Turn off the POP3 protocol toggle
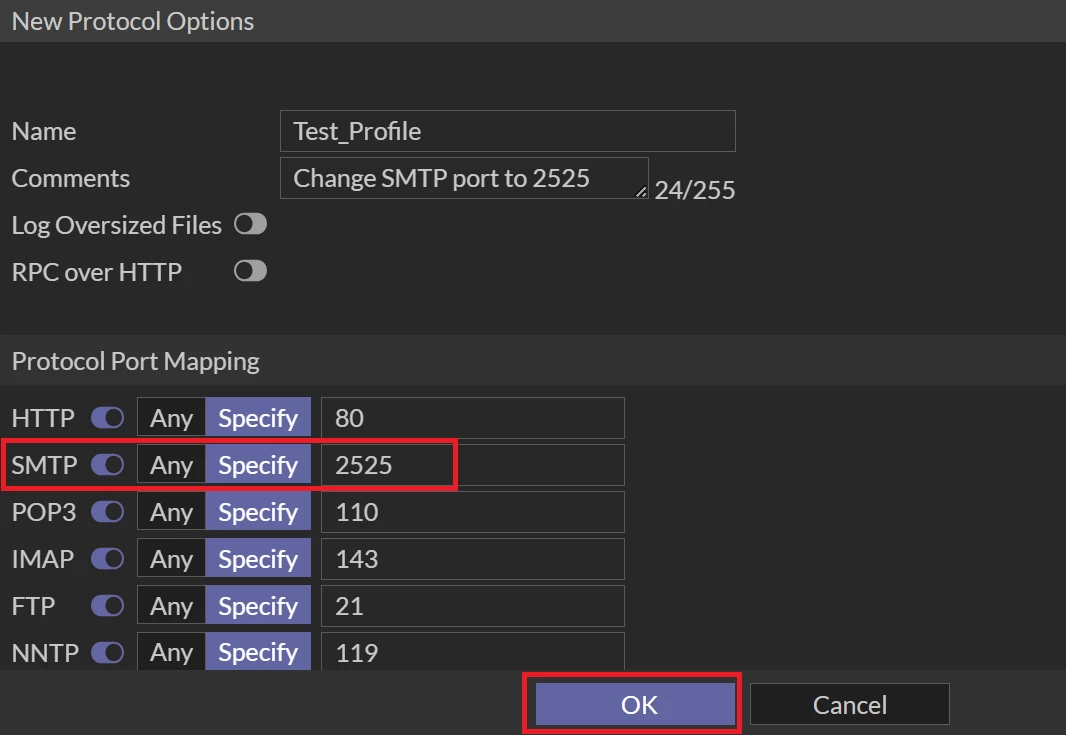This screenshot has width=1066, height=735. (107, 511)
